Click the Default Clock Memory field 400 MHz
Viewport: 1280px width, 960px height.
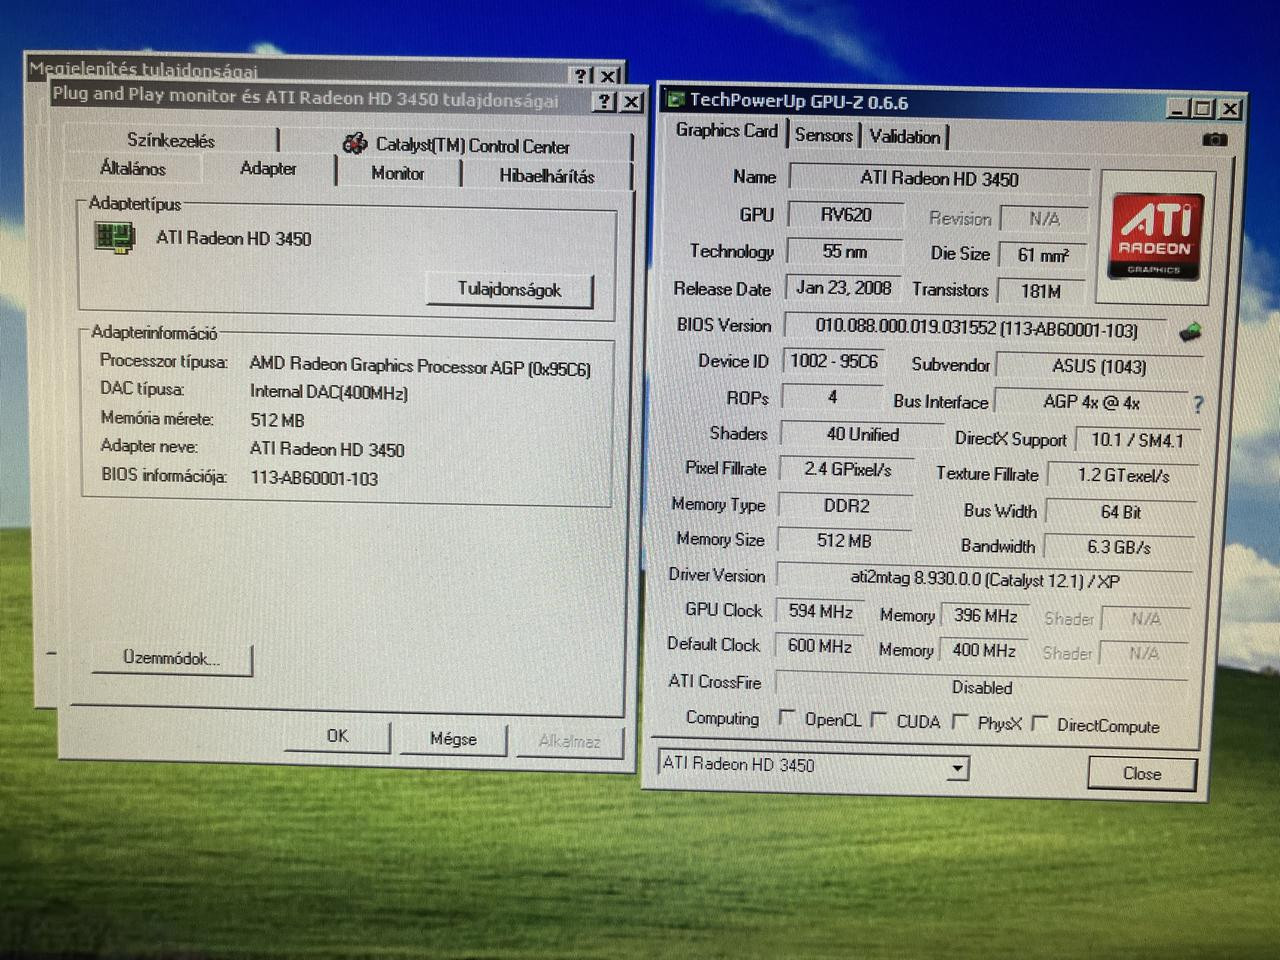(x=984, y=651)
